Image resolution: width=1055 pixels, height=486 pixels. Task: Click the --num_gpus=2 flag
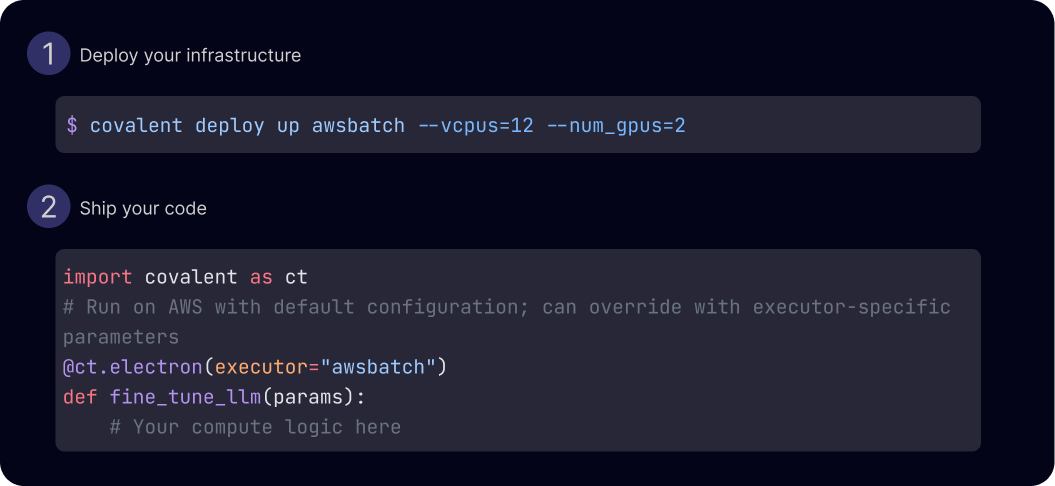(x=616, y=126)
